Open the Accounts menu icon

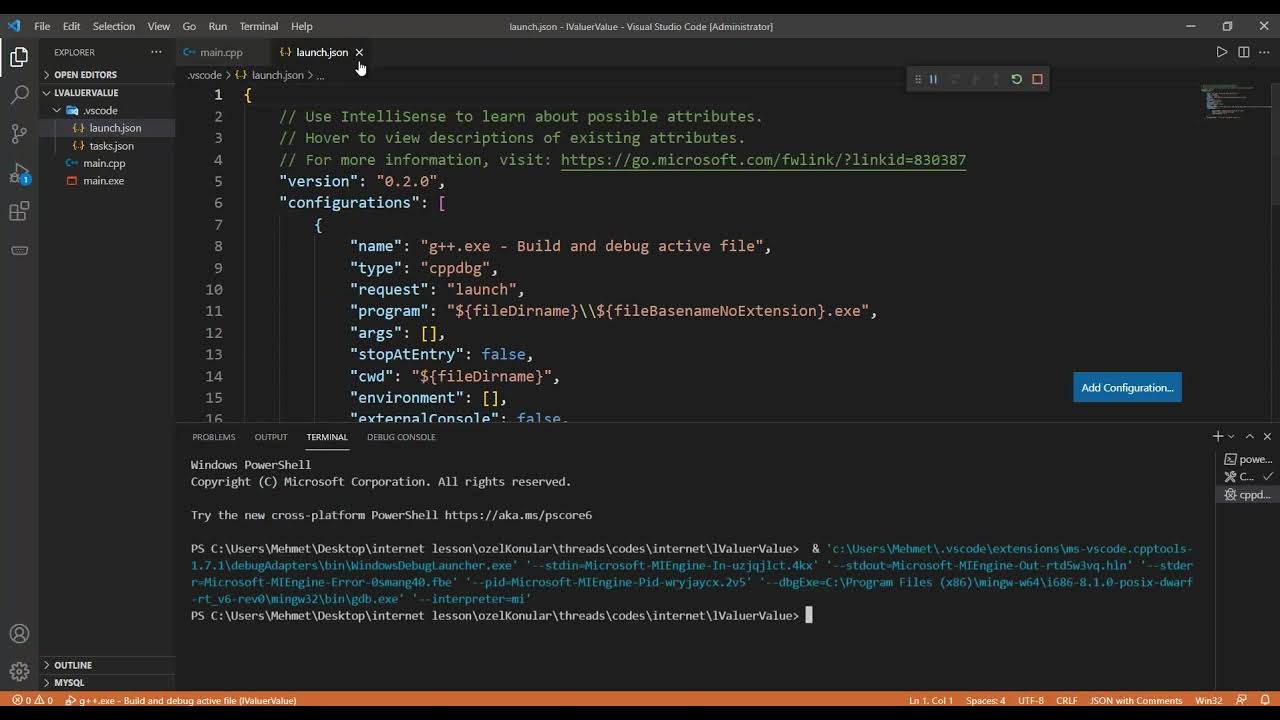click(x=19, y=634)
